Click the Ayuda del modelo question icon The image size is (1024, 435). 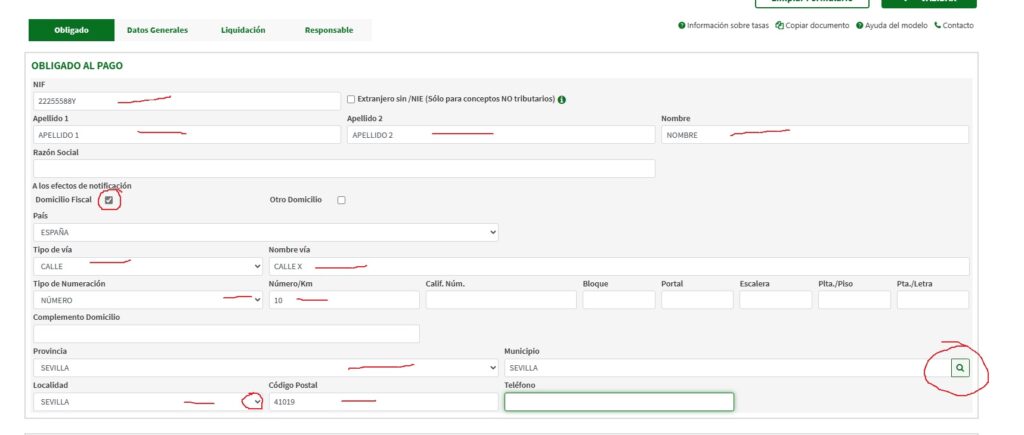(x=860, y=26)
